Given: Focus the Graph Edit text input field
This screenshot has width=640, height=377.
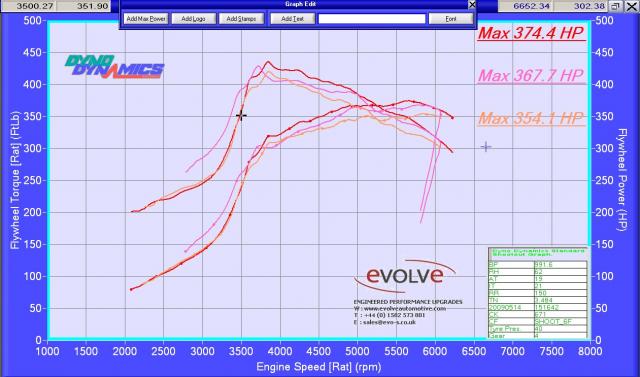Looking at the screenshot, I should coord(372,19).
